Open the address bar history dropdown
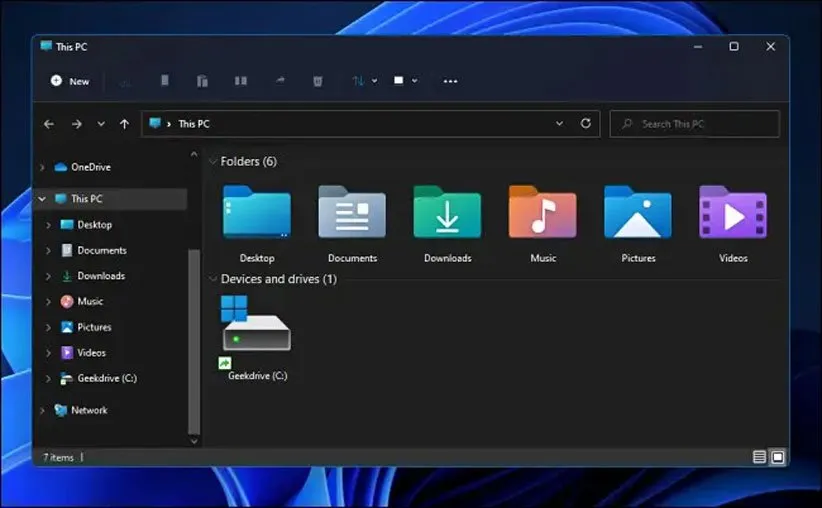 [559, 124]
